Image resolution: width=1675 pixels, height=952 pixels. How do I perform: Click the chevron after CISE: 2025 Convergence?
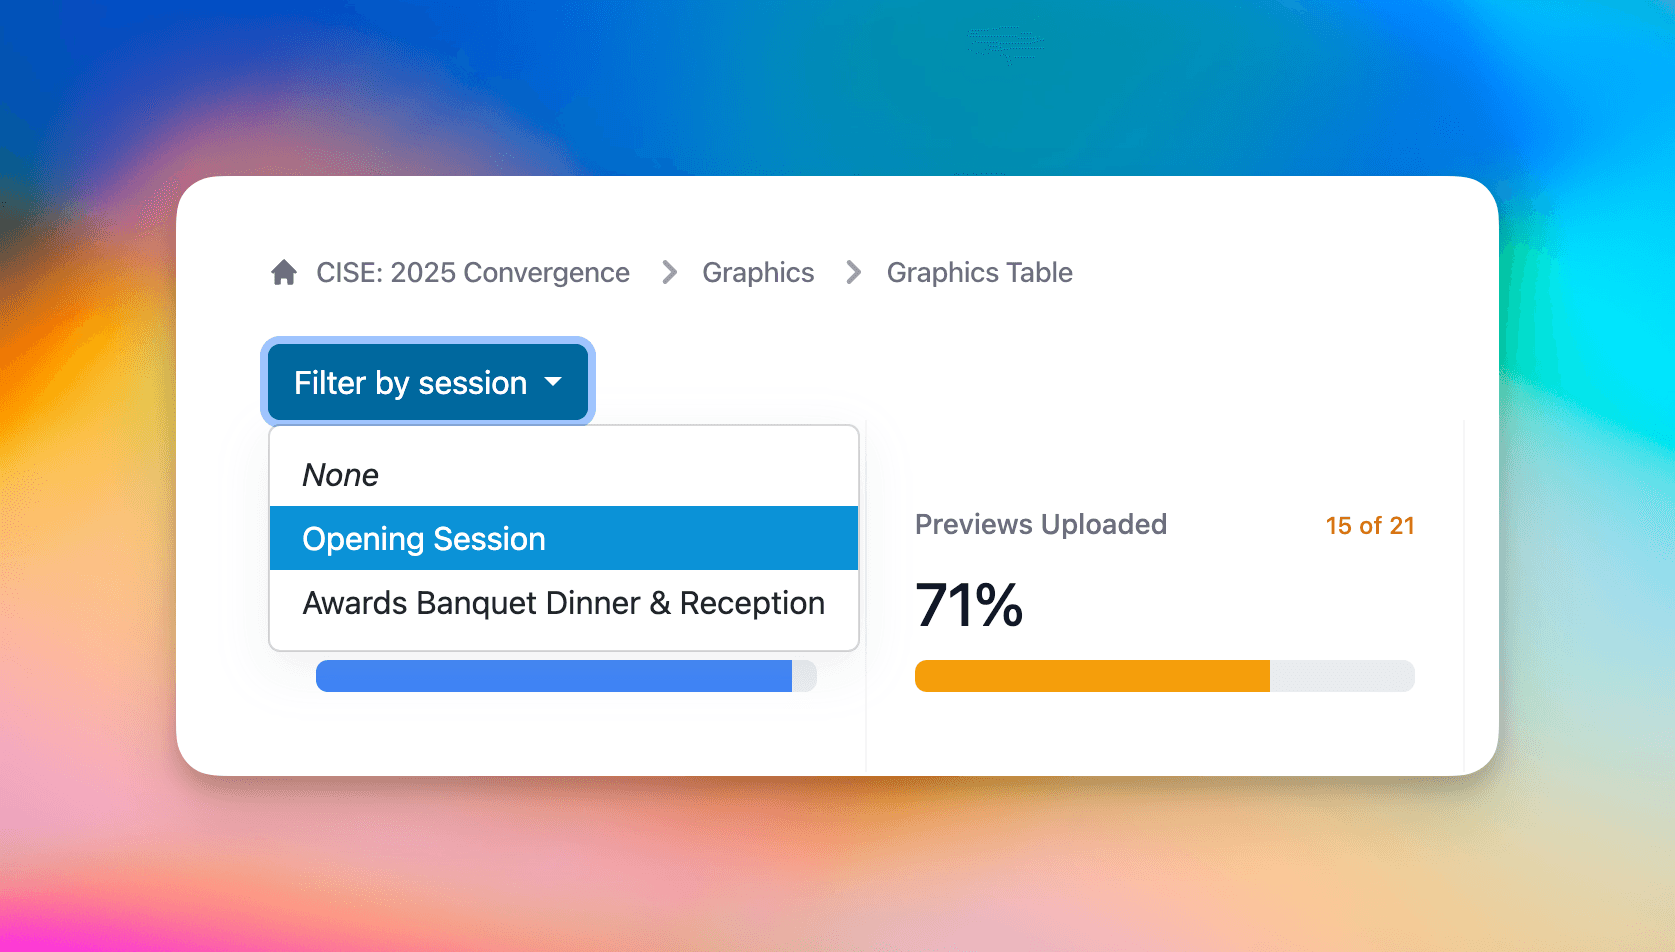point(669,272)
